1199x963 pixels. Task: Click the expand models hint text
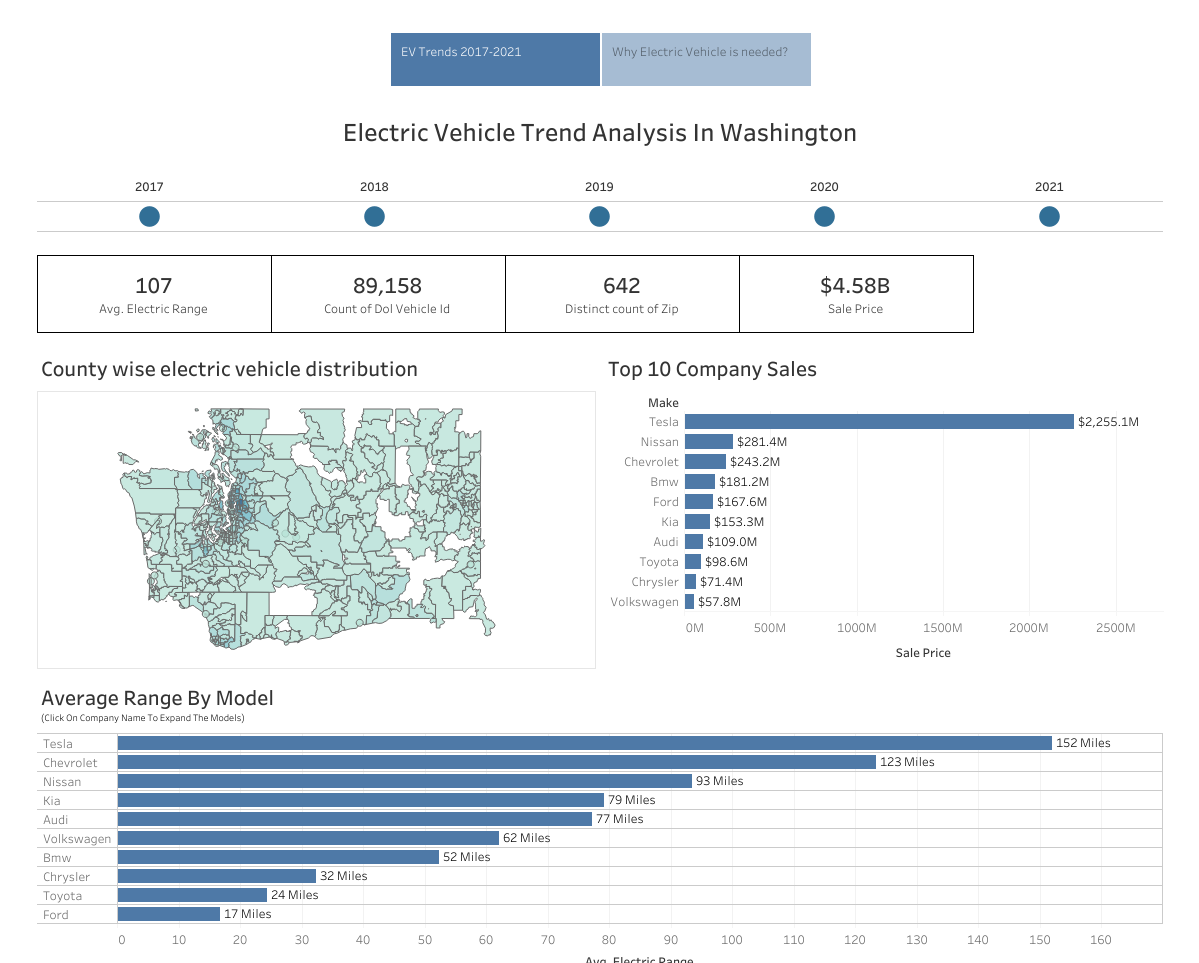tap(143, 718)
